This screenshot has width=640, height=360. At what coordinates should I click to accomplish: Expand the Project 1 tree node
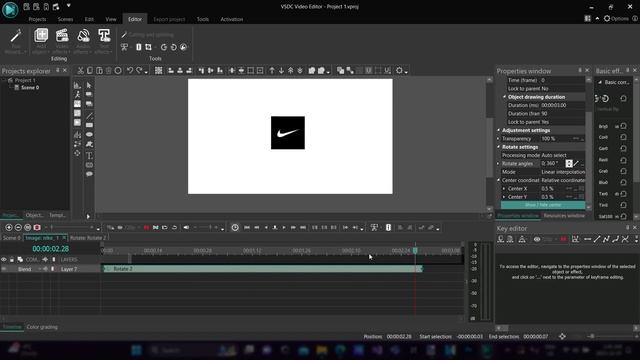(x=4, y=80)
